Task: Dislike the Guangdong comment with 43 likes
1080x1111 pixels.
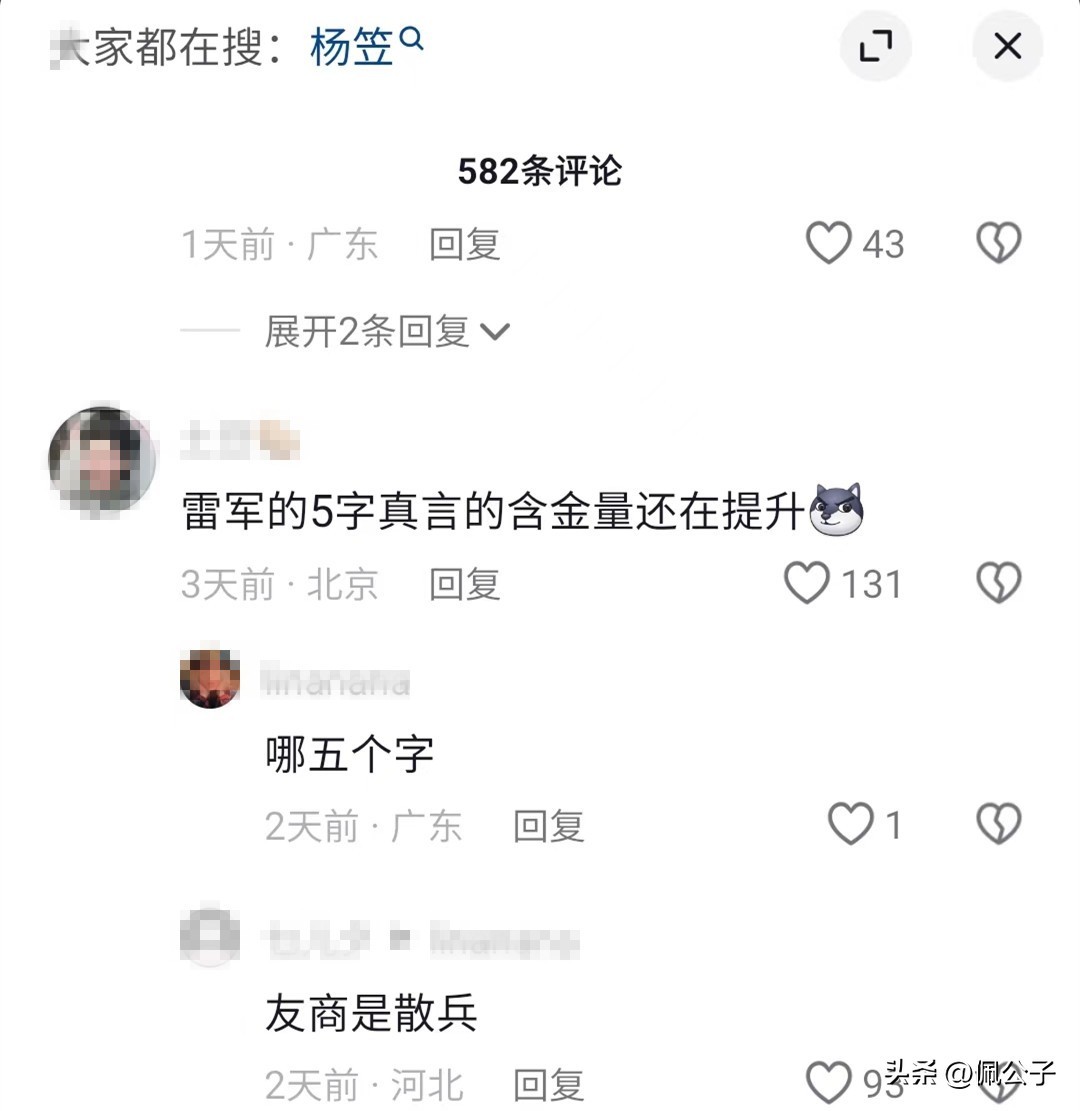Action: point(998,244)
